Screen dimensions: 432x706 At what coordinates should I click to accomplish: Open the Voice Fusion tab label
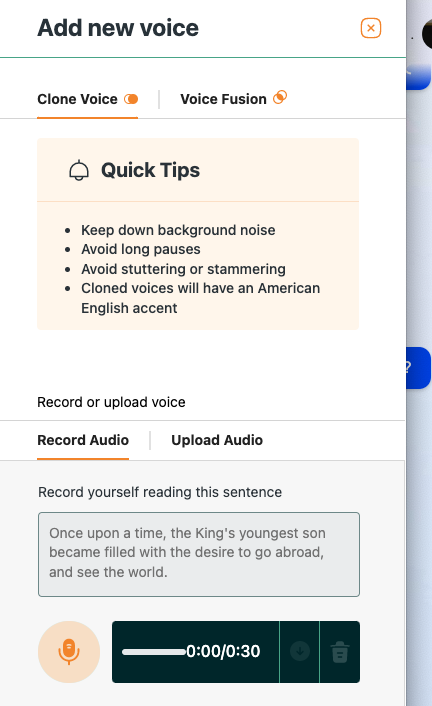[223, 99]
